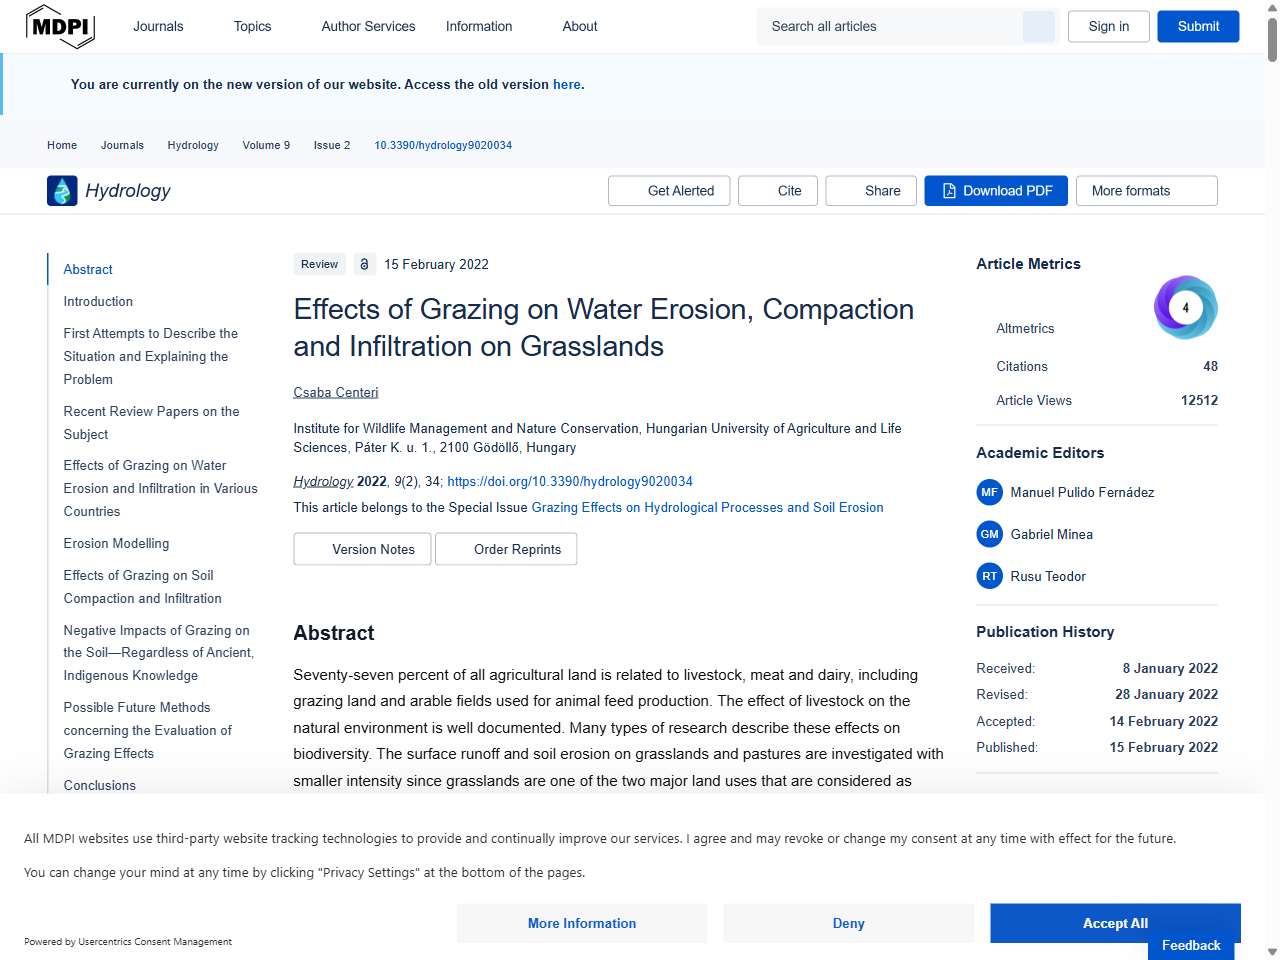This screenshot has width=1280, height=960.
Task: Click the MF editor avatar
Action: coord(989,493)
